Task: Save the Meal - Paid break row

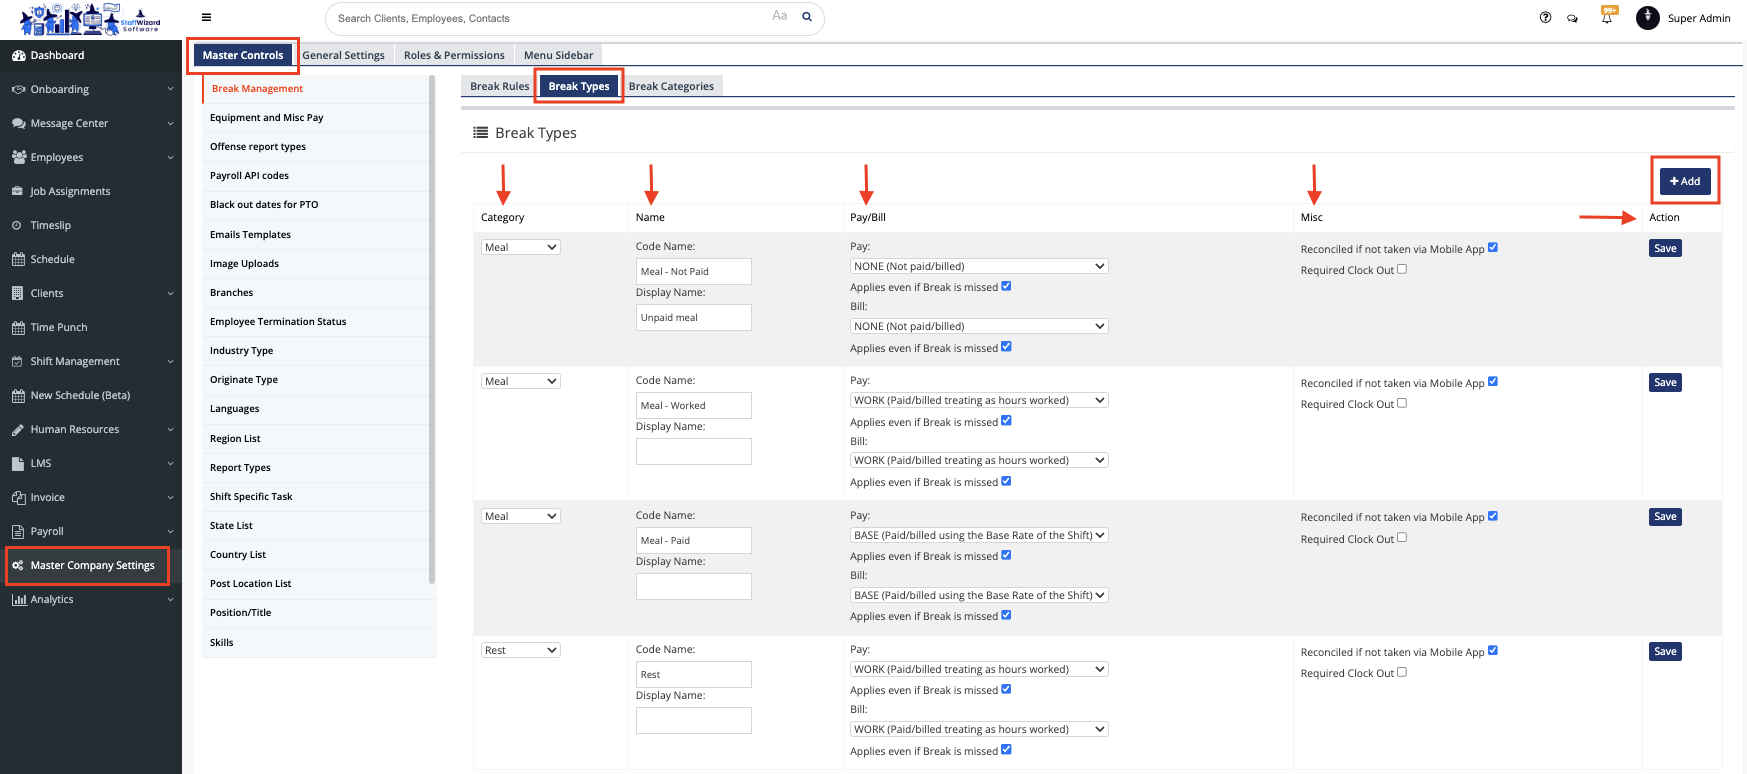Action: 1665,517
